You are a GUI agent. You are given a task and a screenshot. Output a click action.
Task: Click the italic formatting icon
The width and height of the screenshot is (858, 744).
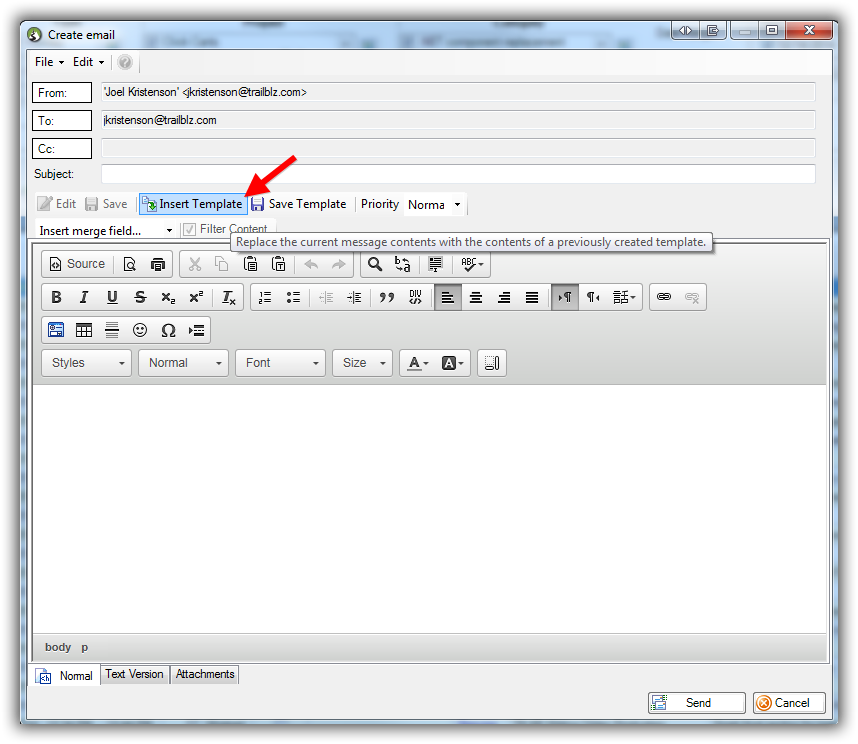pyautogui.click(x=84, y=297)
